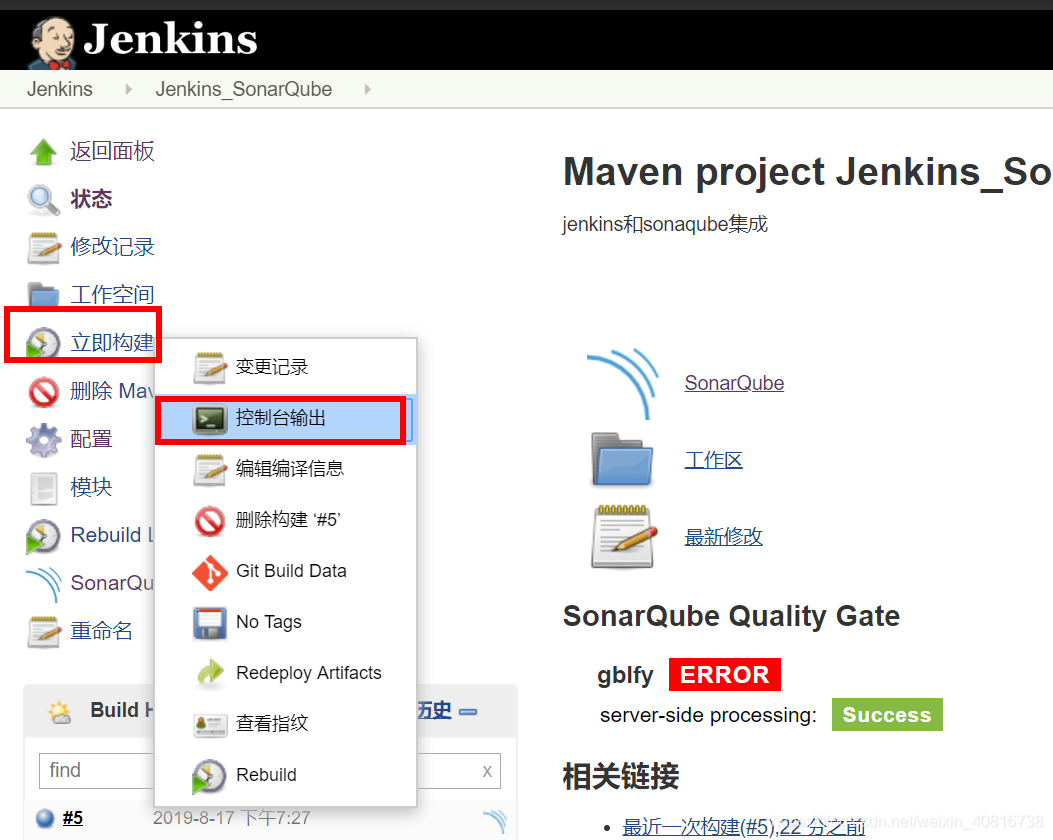The height and width of the screenshot is (840, 1053).
Task: Click the green arrow Redeploy Artifacts icon
Action: [x=210, y=673]
